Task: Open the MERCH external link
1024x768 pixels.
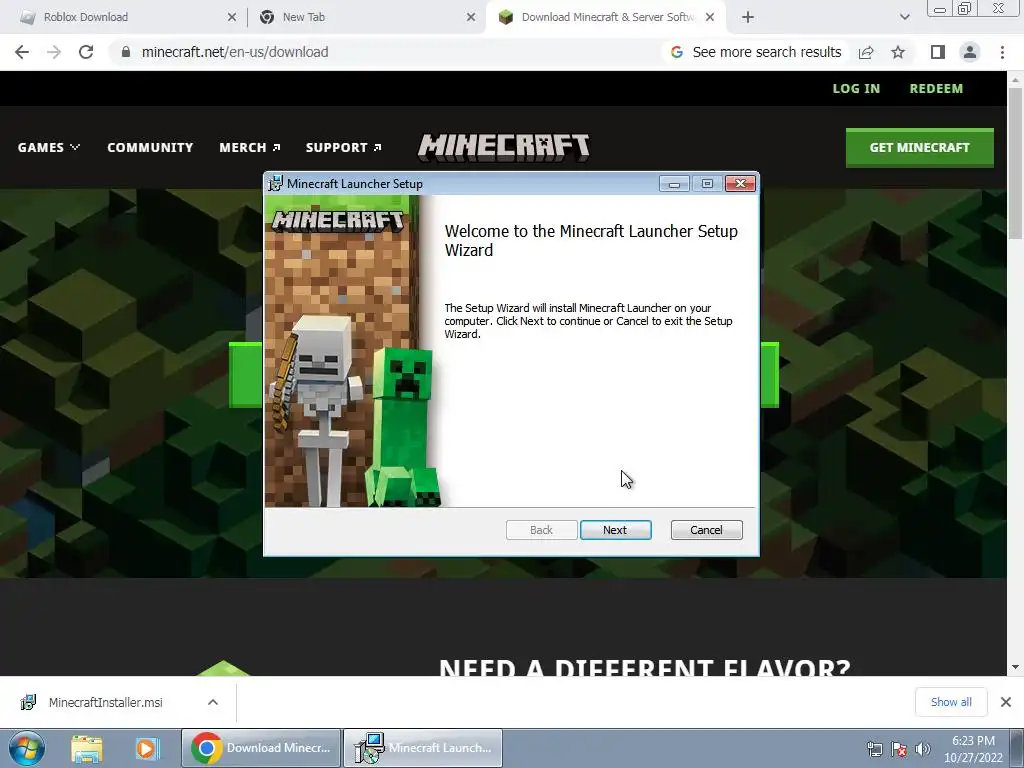Action: point(249,148)
